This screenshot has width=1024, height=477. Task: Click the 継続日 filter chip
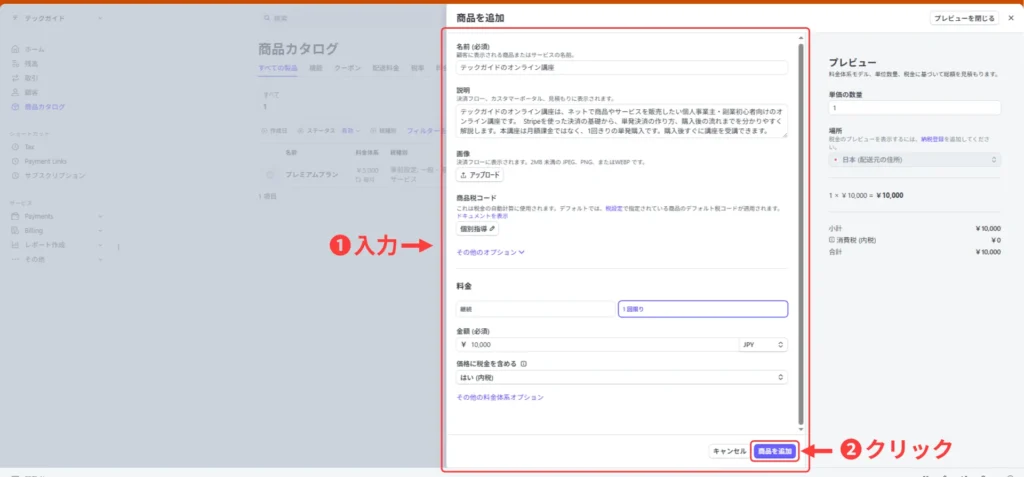[x=384, y=131]
